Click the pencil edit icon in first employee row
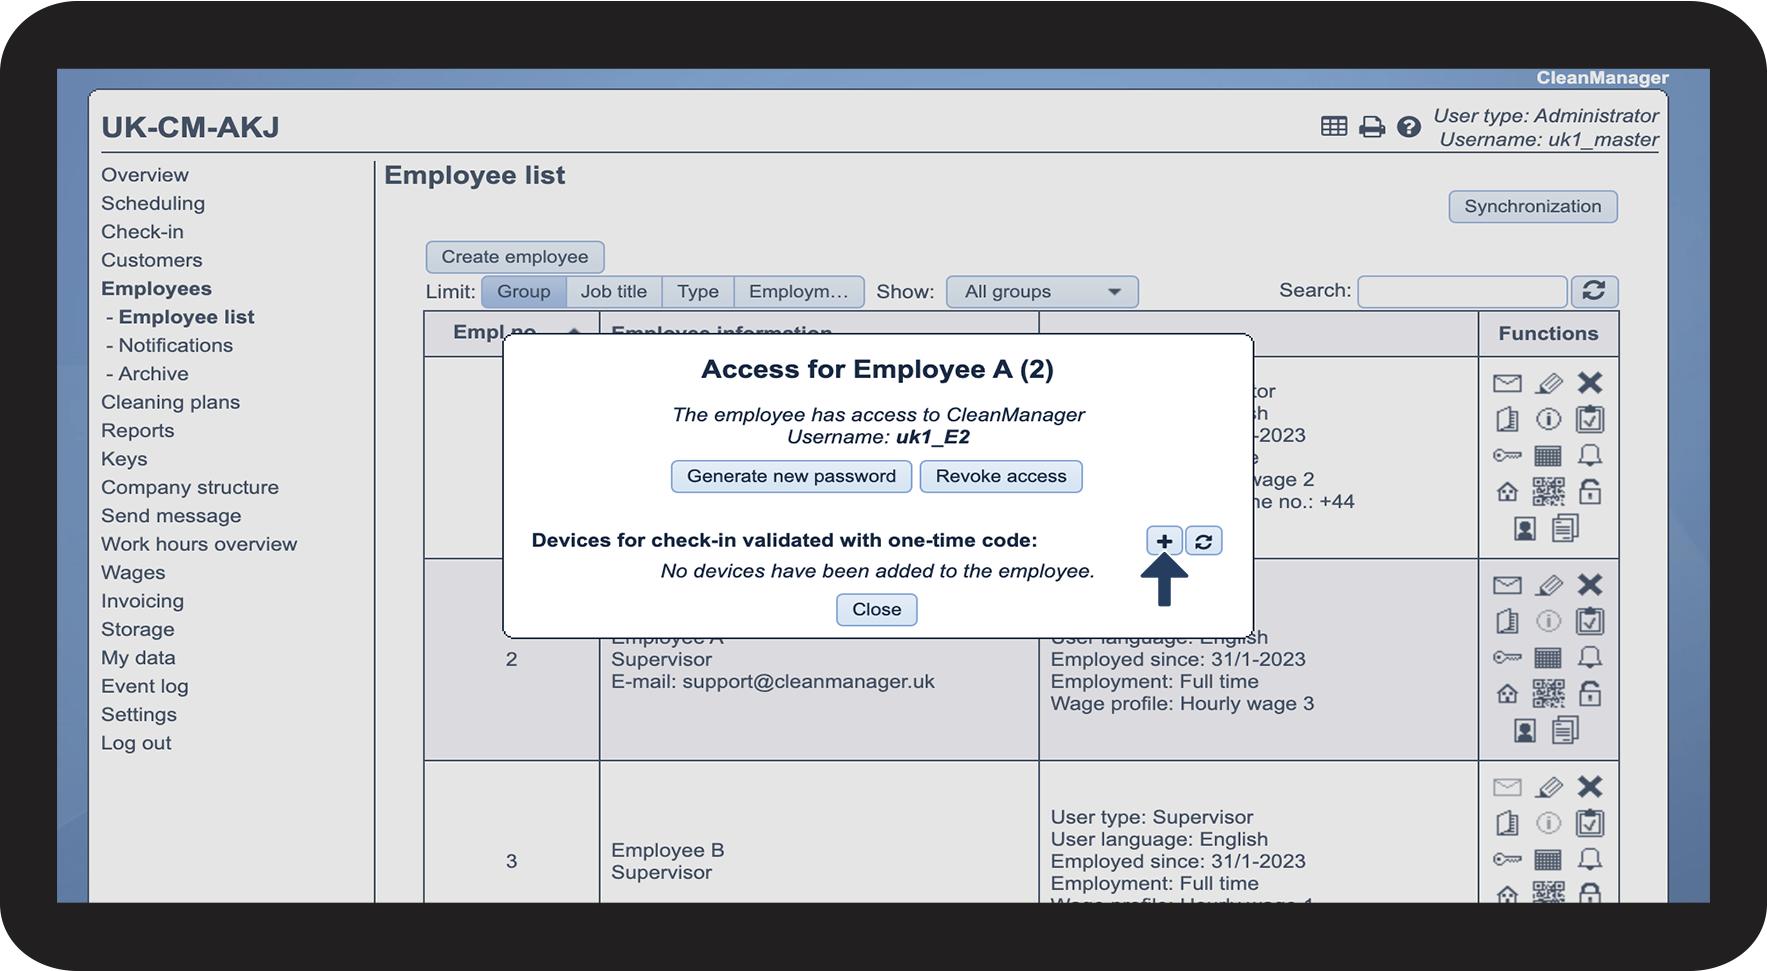Viewport: 1767px width, 971px height. tap(1549, 383)
